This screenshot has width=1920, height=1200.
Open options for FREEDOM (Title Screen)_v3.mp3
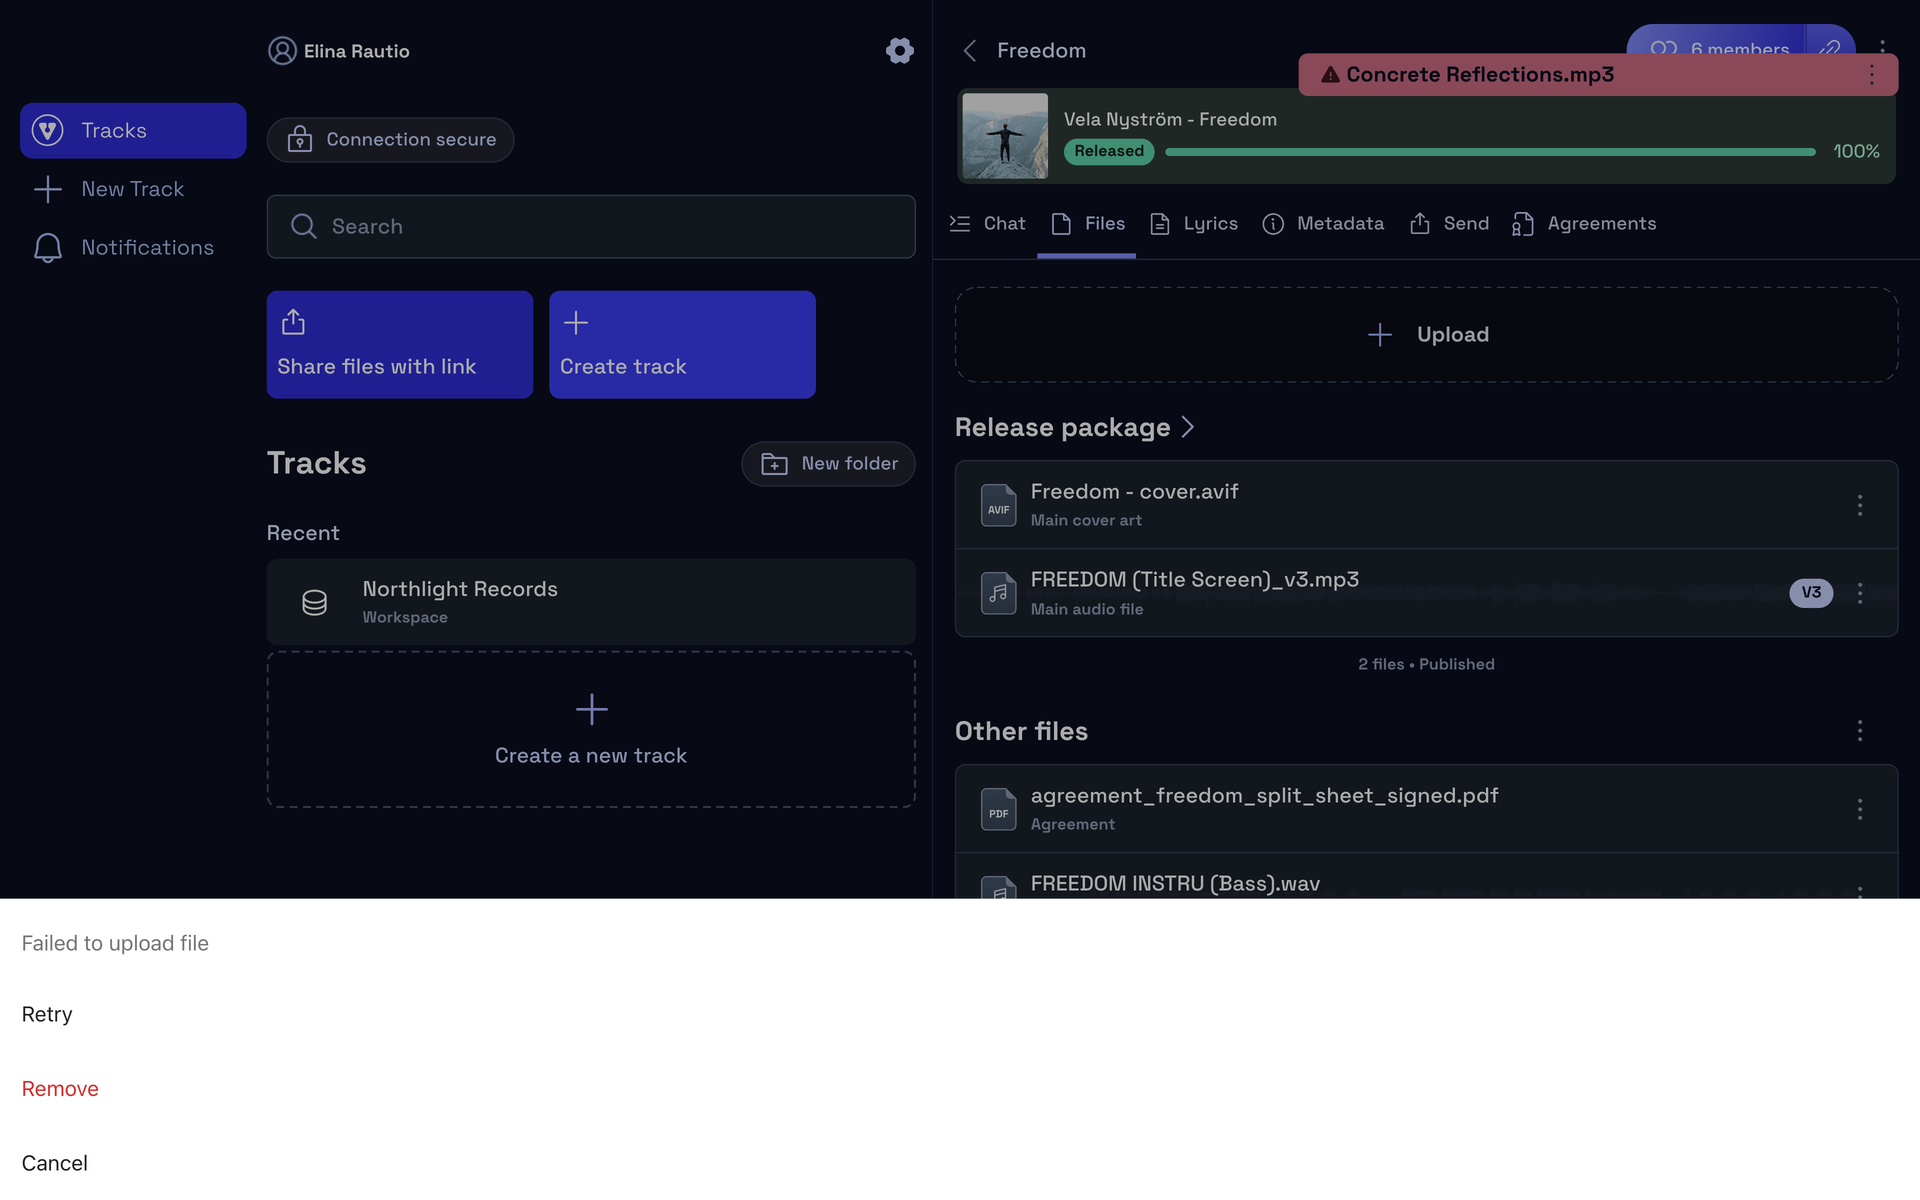[1860, 593]
